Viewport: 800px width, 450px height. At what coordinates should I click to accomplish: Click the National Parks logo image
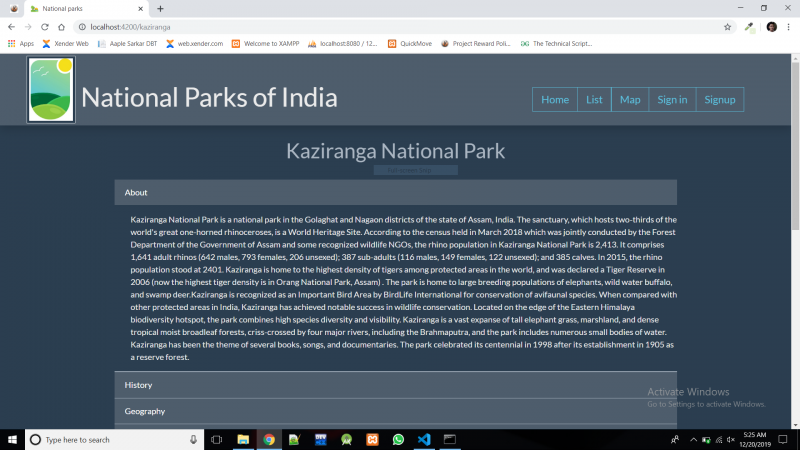[x=51, y=90]
